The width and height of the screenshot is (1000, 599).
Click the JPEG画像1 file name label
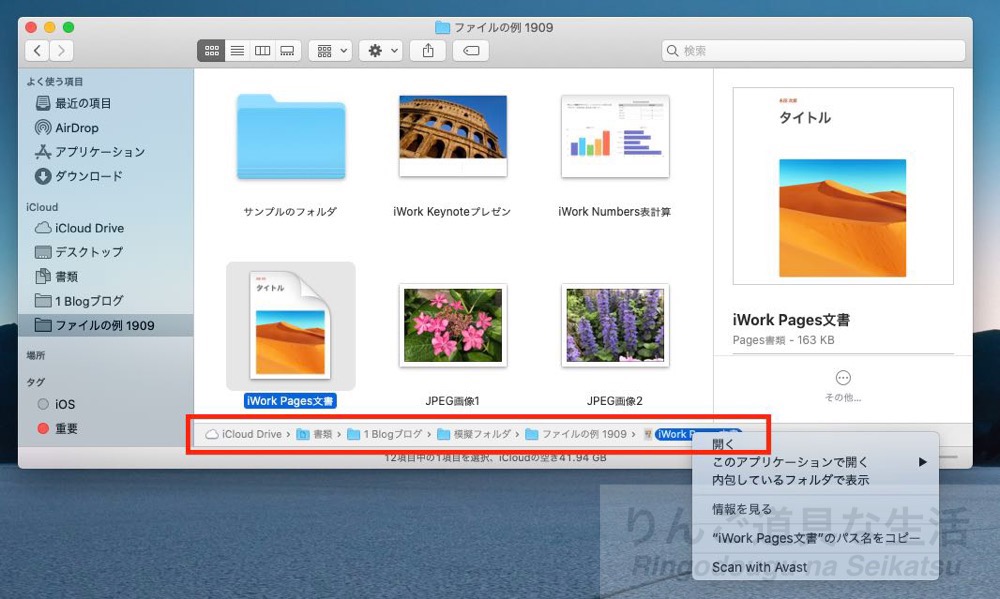[x=452, y=401]
